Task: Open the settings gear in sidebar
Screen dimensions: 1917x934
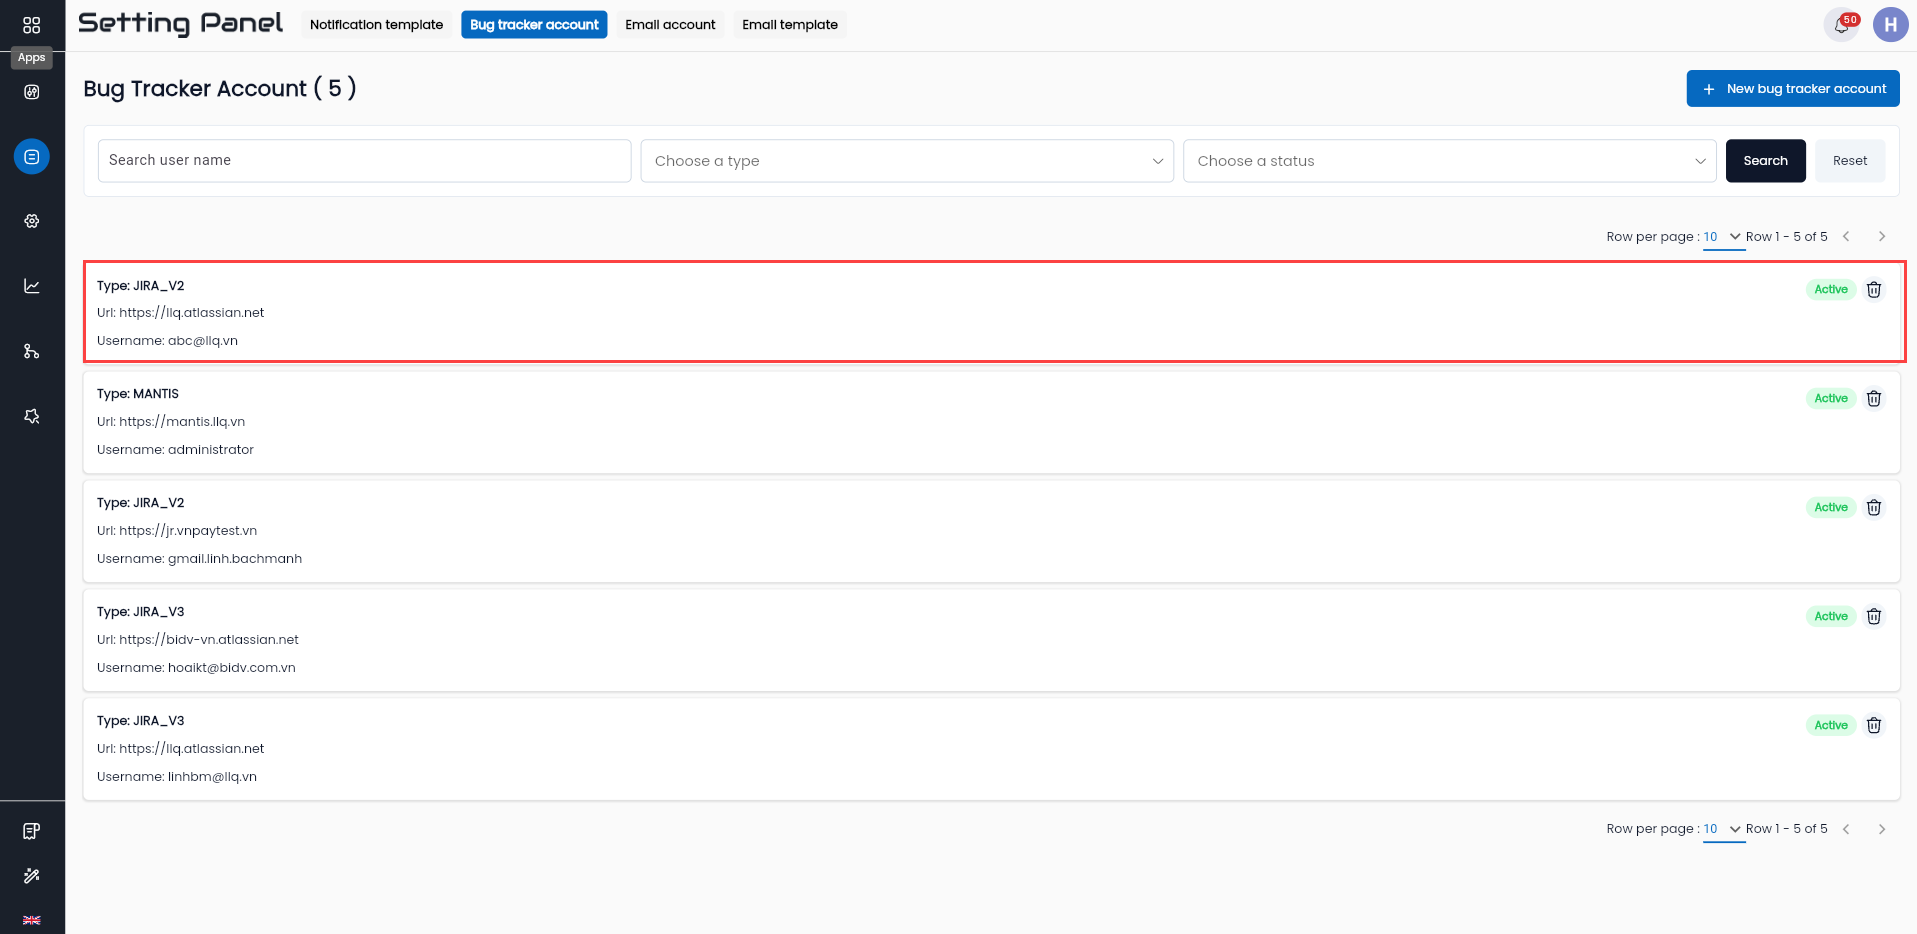Action: 32,221
